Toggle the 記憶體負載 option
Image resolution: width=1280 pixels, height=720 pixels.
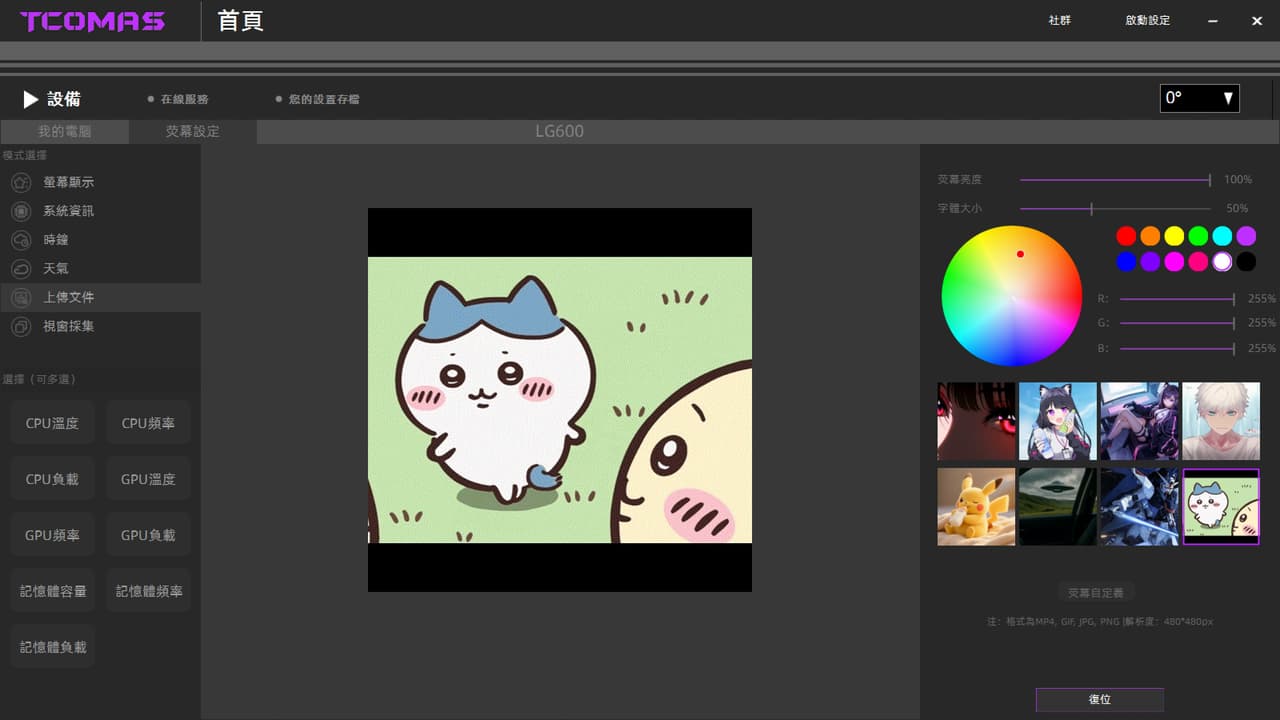(x=53, y=647)
